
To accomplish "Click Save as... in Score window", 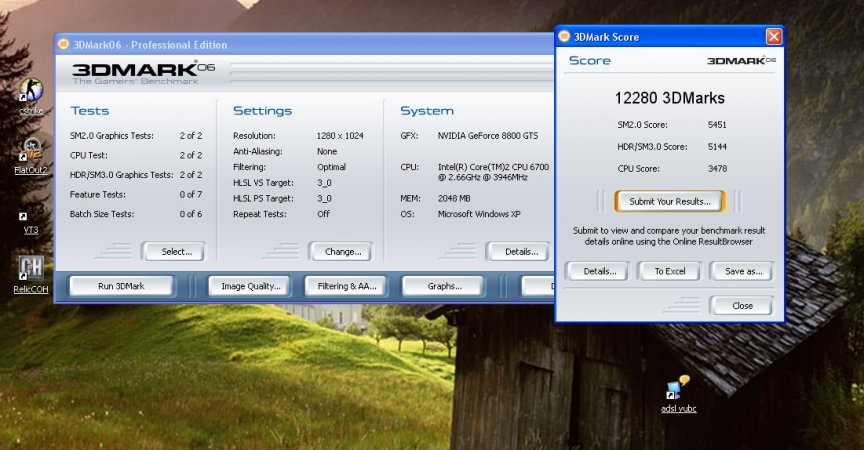I will click(742, 271).
